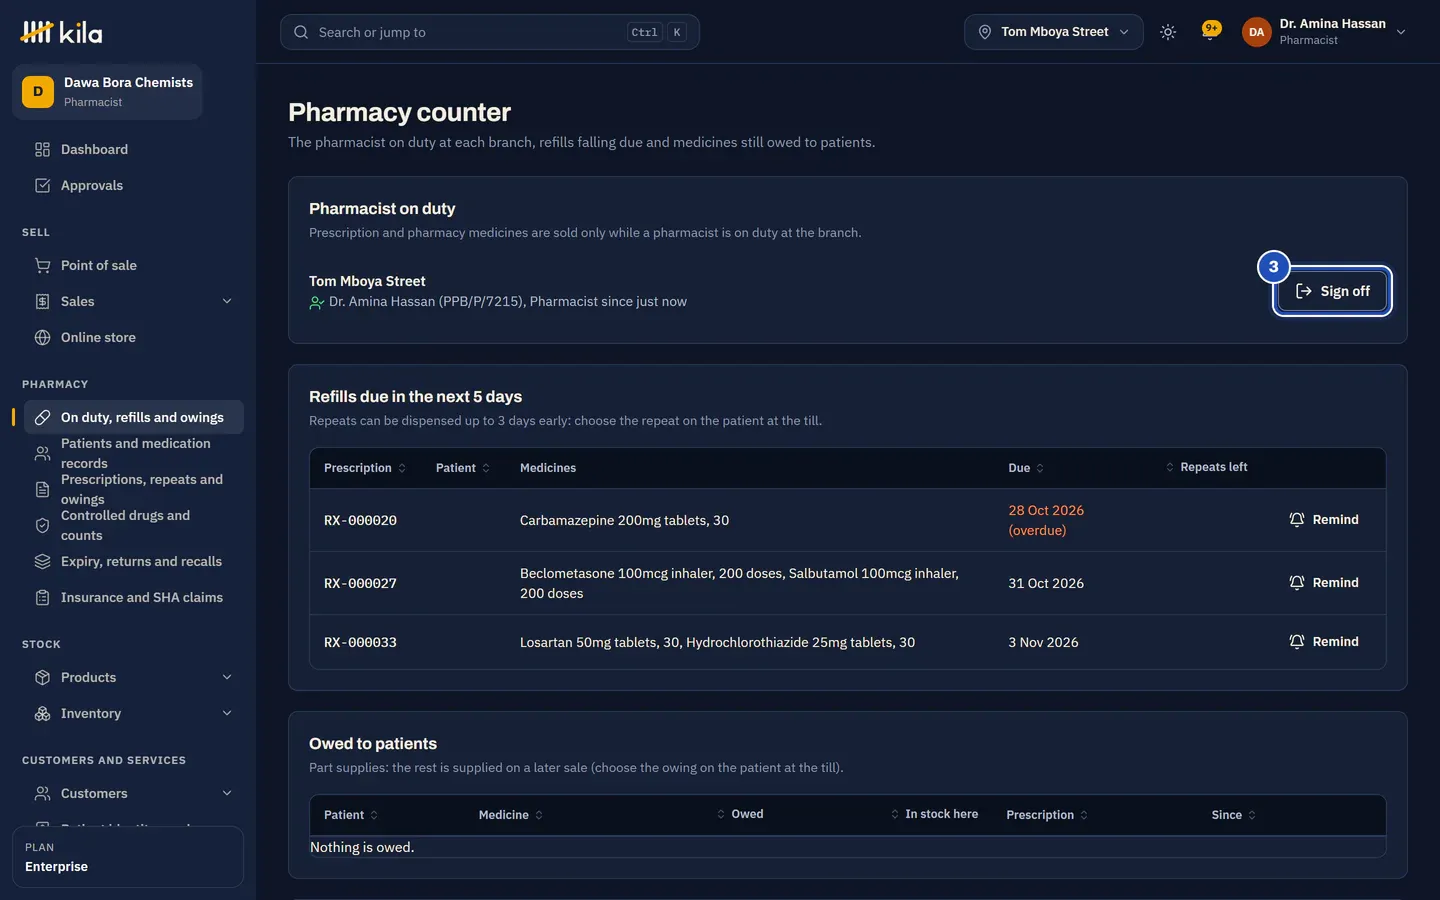
Task: Open the notifications bell with 9+ badge
Action: (x=1211, y=31)
